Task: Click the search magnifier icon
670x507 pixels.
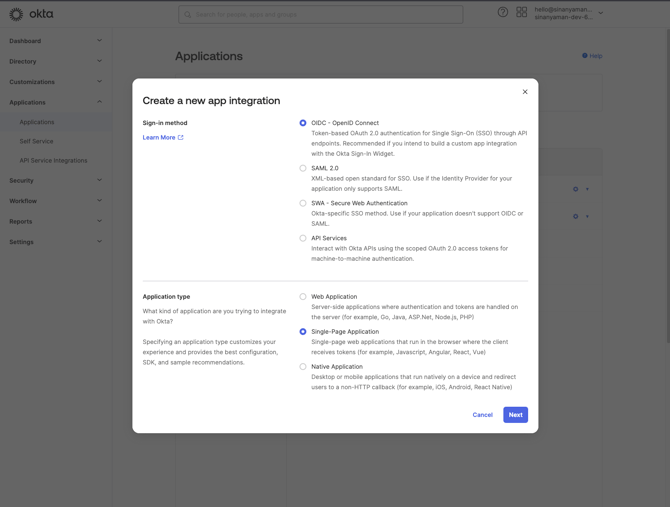Action: 187,15
